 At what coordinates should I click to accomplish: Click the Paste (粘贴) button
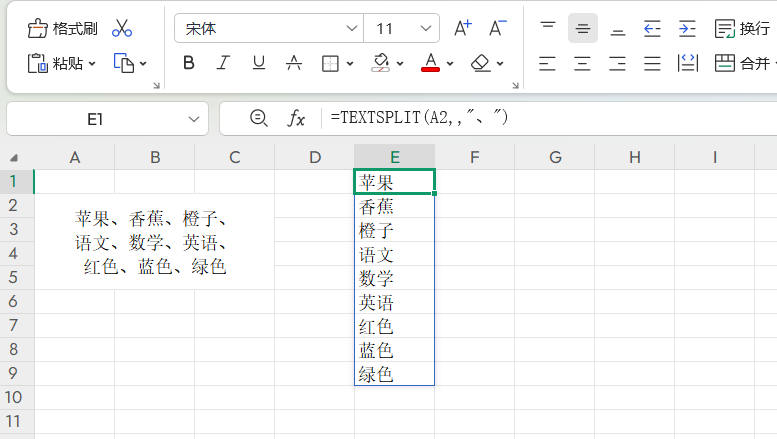click(x=62, y=64)
